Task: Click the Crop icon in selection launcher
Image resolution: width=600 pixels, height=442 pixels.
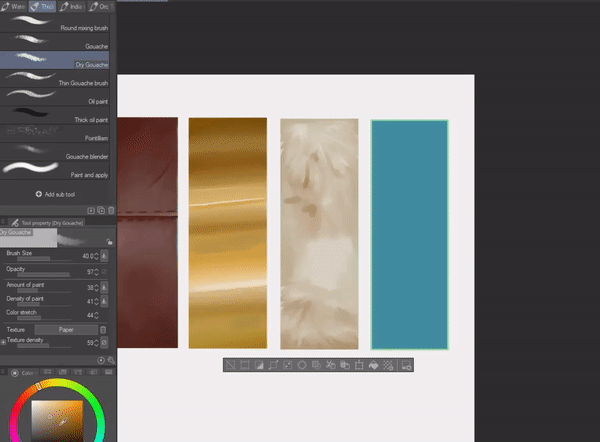Action: click(x=245, y=365)
